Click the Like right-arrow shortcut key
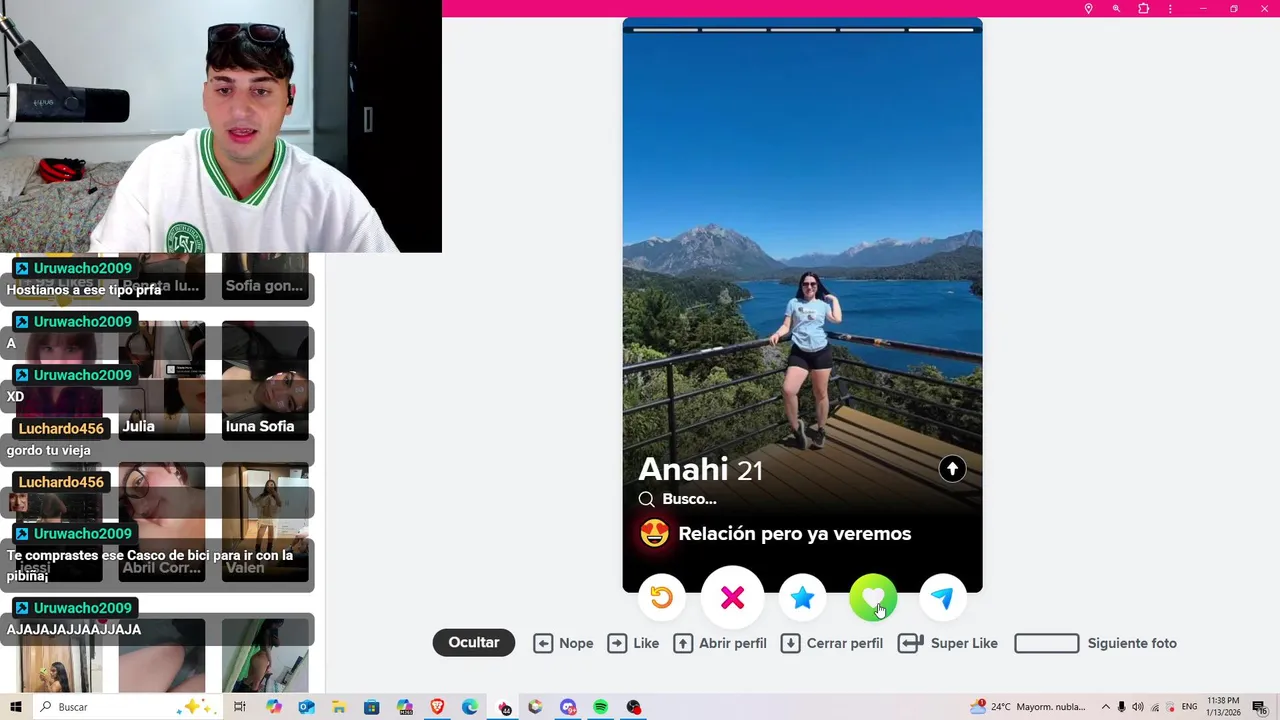 pos(617,643)
